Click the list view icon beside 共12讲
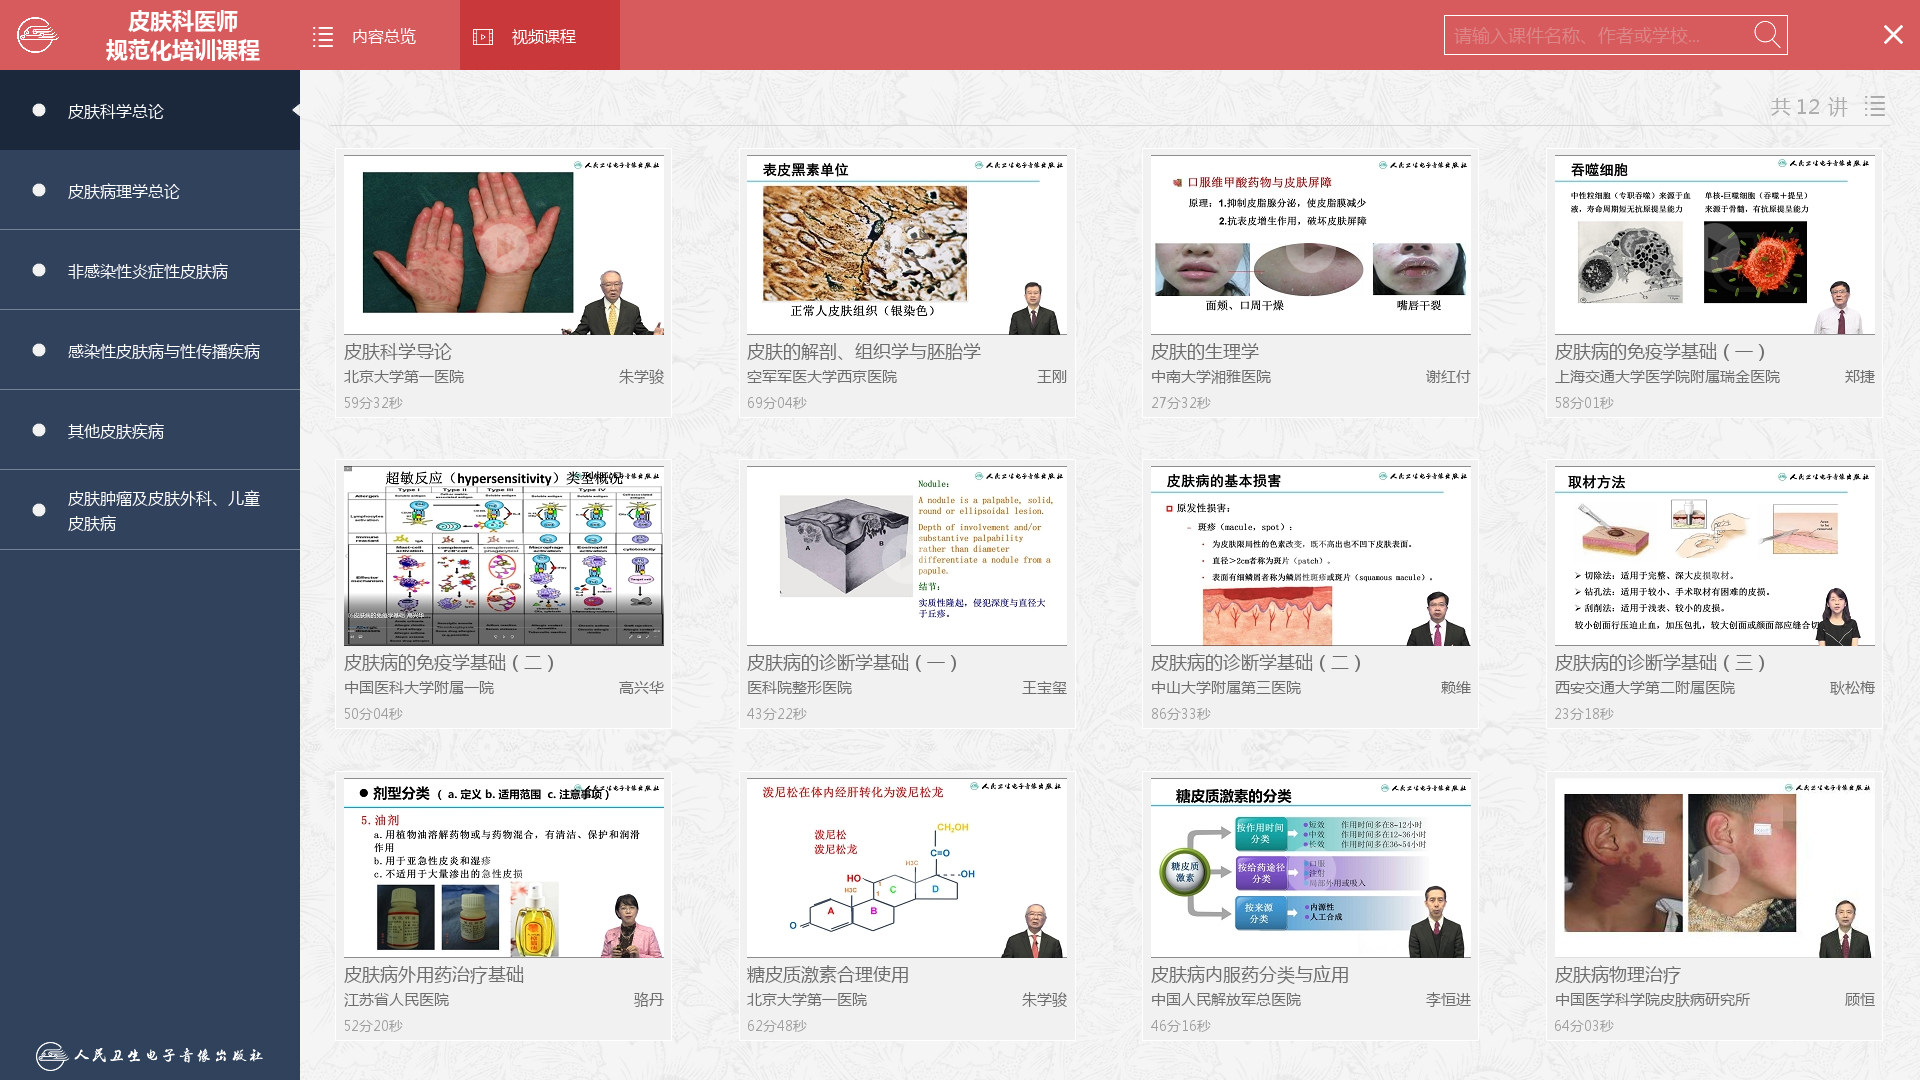Image resolution: width=1920 pixels, height=1080 pixels. click(1875, 106)
